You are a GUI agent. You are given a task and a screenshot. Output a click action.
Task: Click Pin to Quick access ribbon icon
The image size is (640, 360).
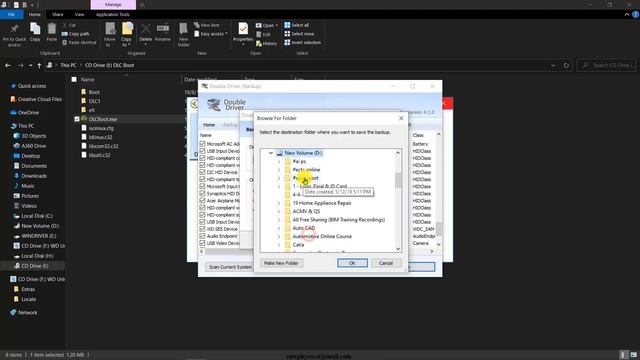14,35
